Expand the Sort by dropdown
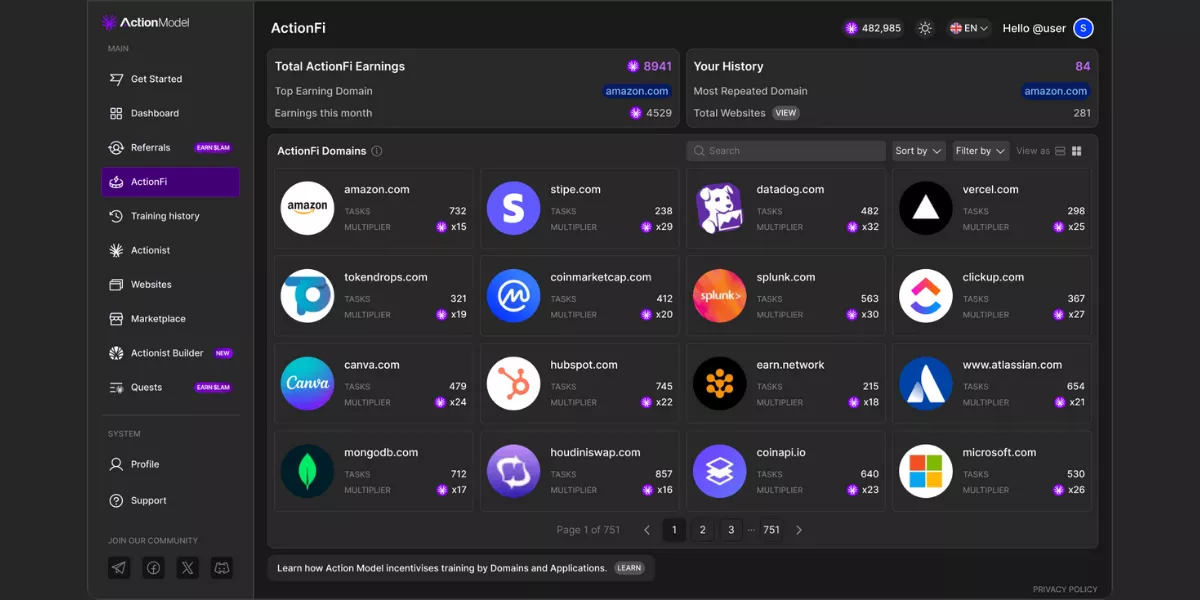The image size is (1200, 600). coord(918,151)
